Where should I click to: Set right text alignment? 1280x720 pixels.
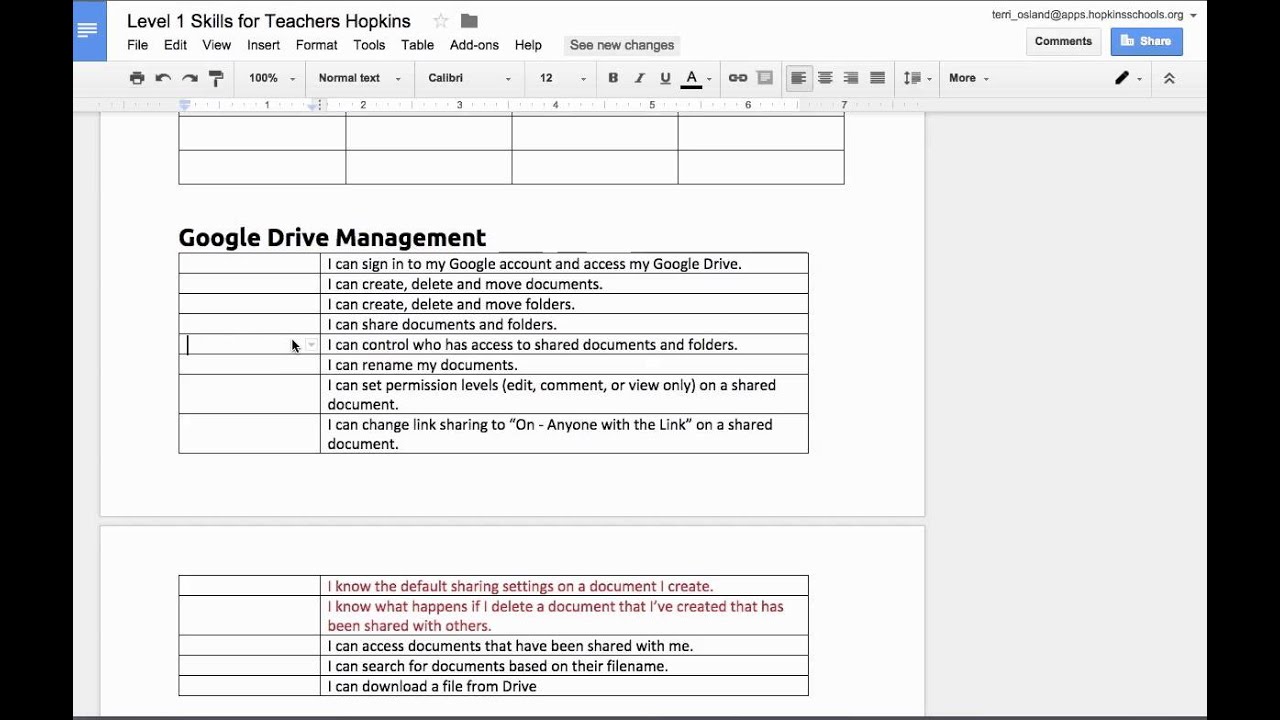pyautogui.click(x=851, y=78)
